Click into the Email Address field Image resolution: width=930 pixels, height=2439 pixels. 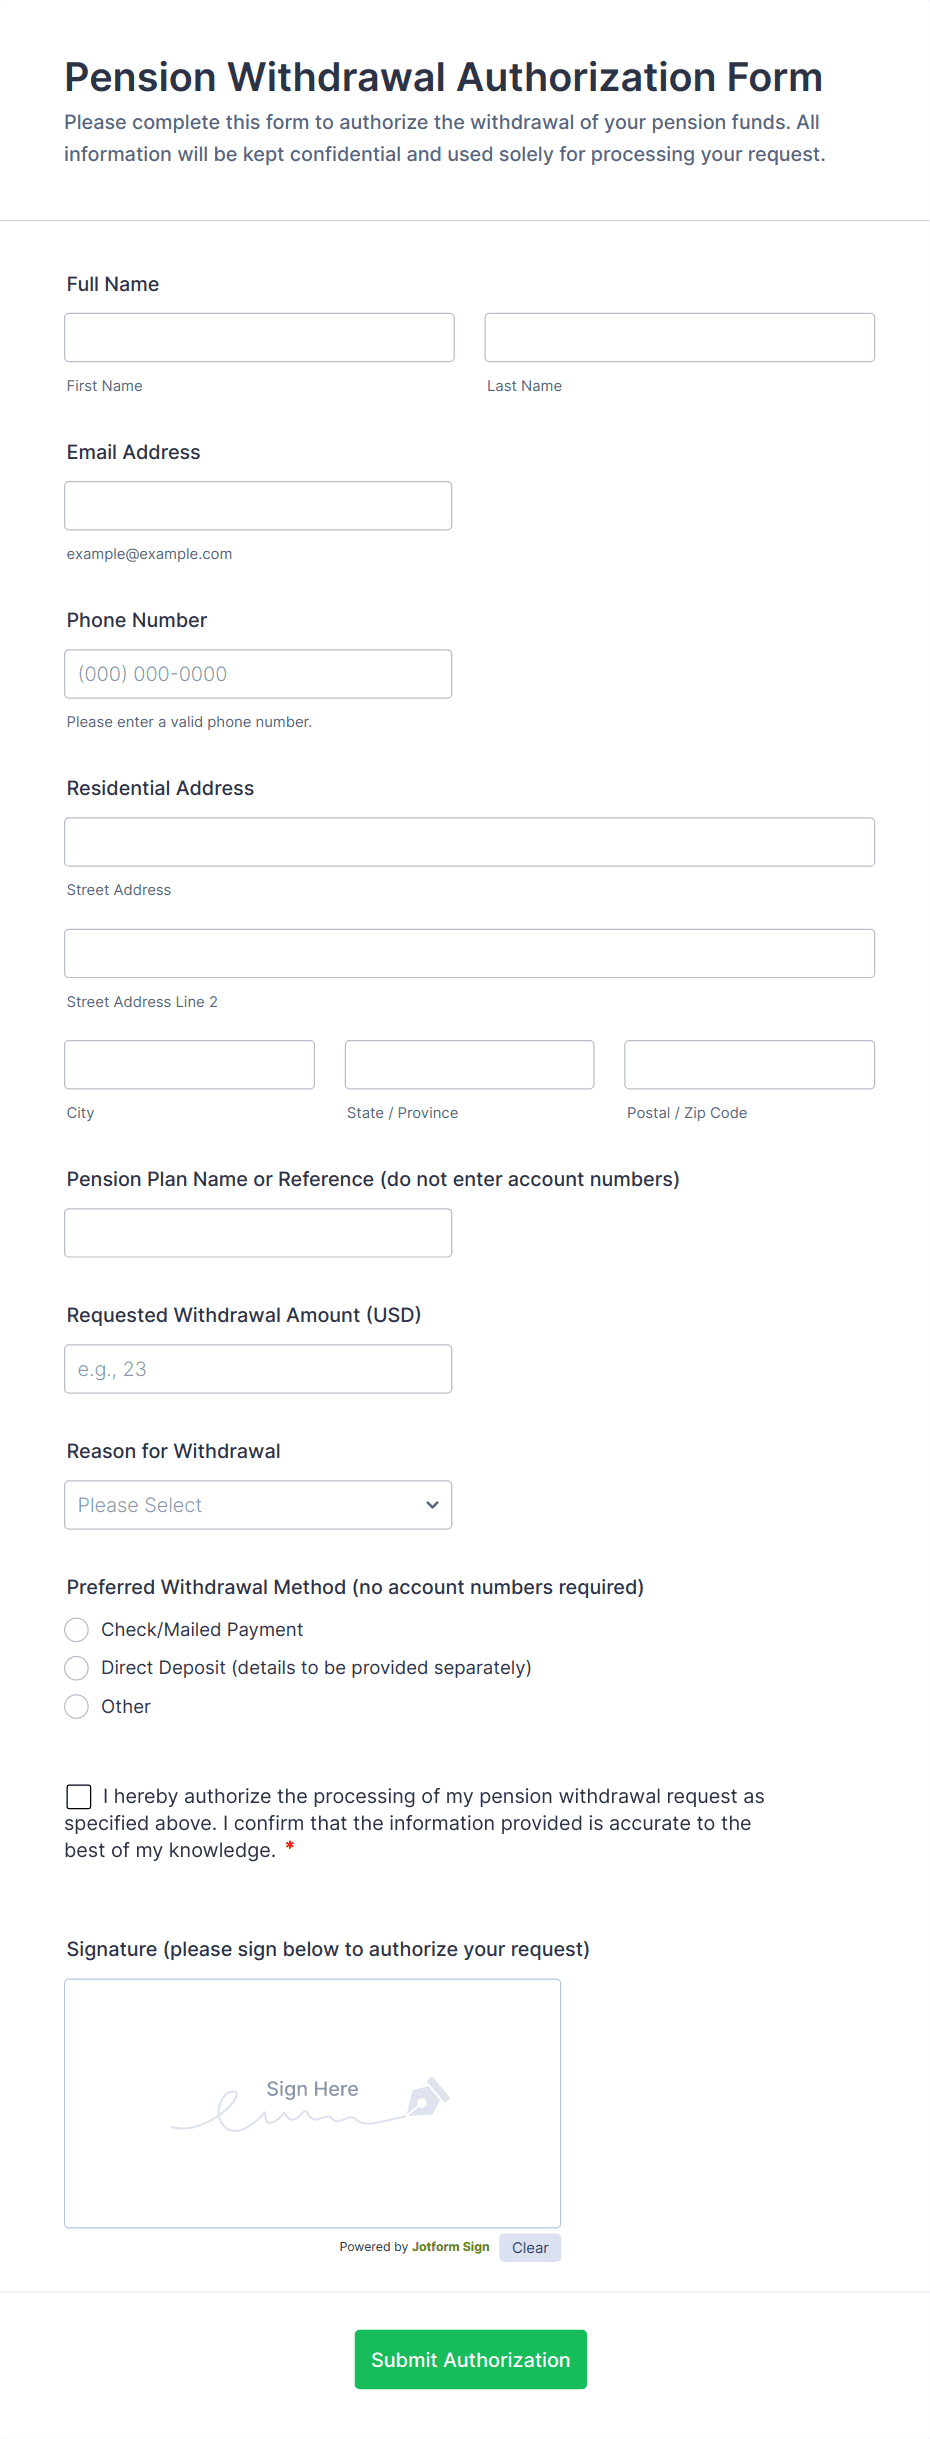pos(258,506)
